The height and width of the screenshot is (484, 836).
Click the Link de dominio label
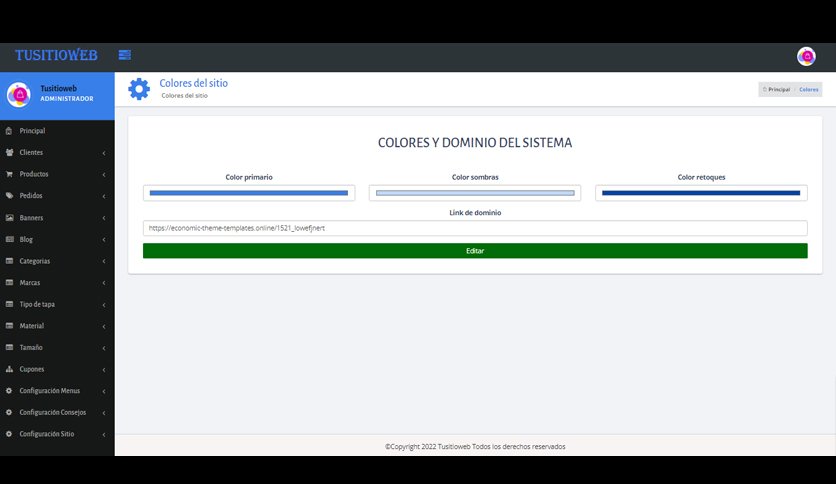tap(475, 213)
